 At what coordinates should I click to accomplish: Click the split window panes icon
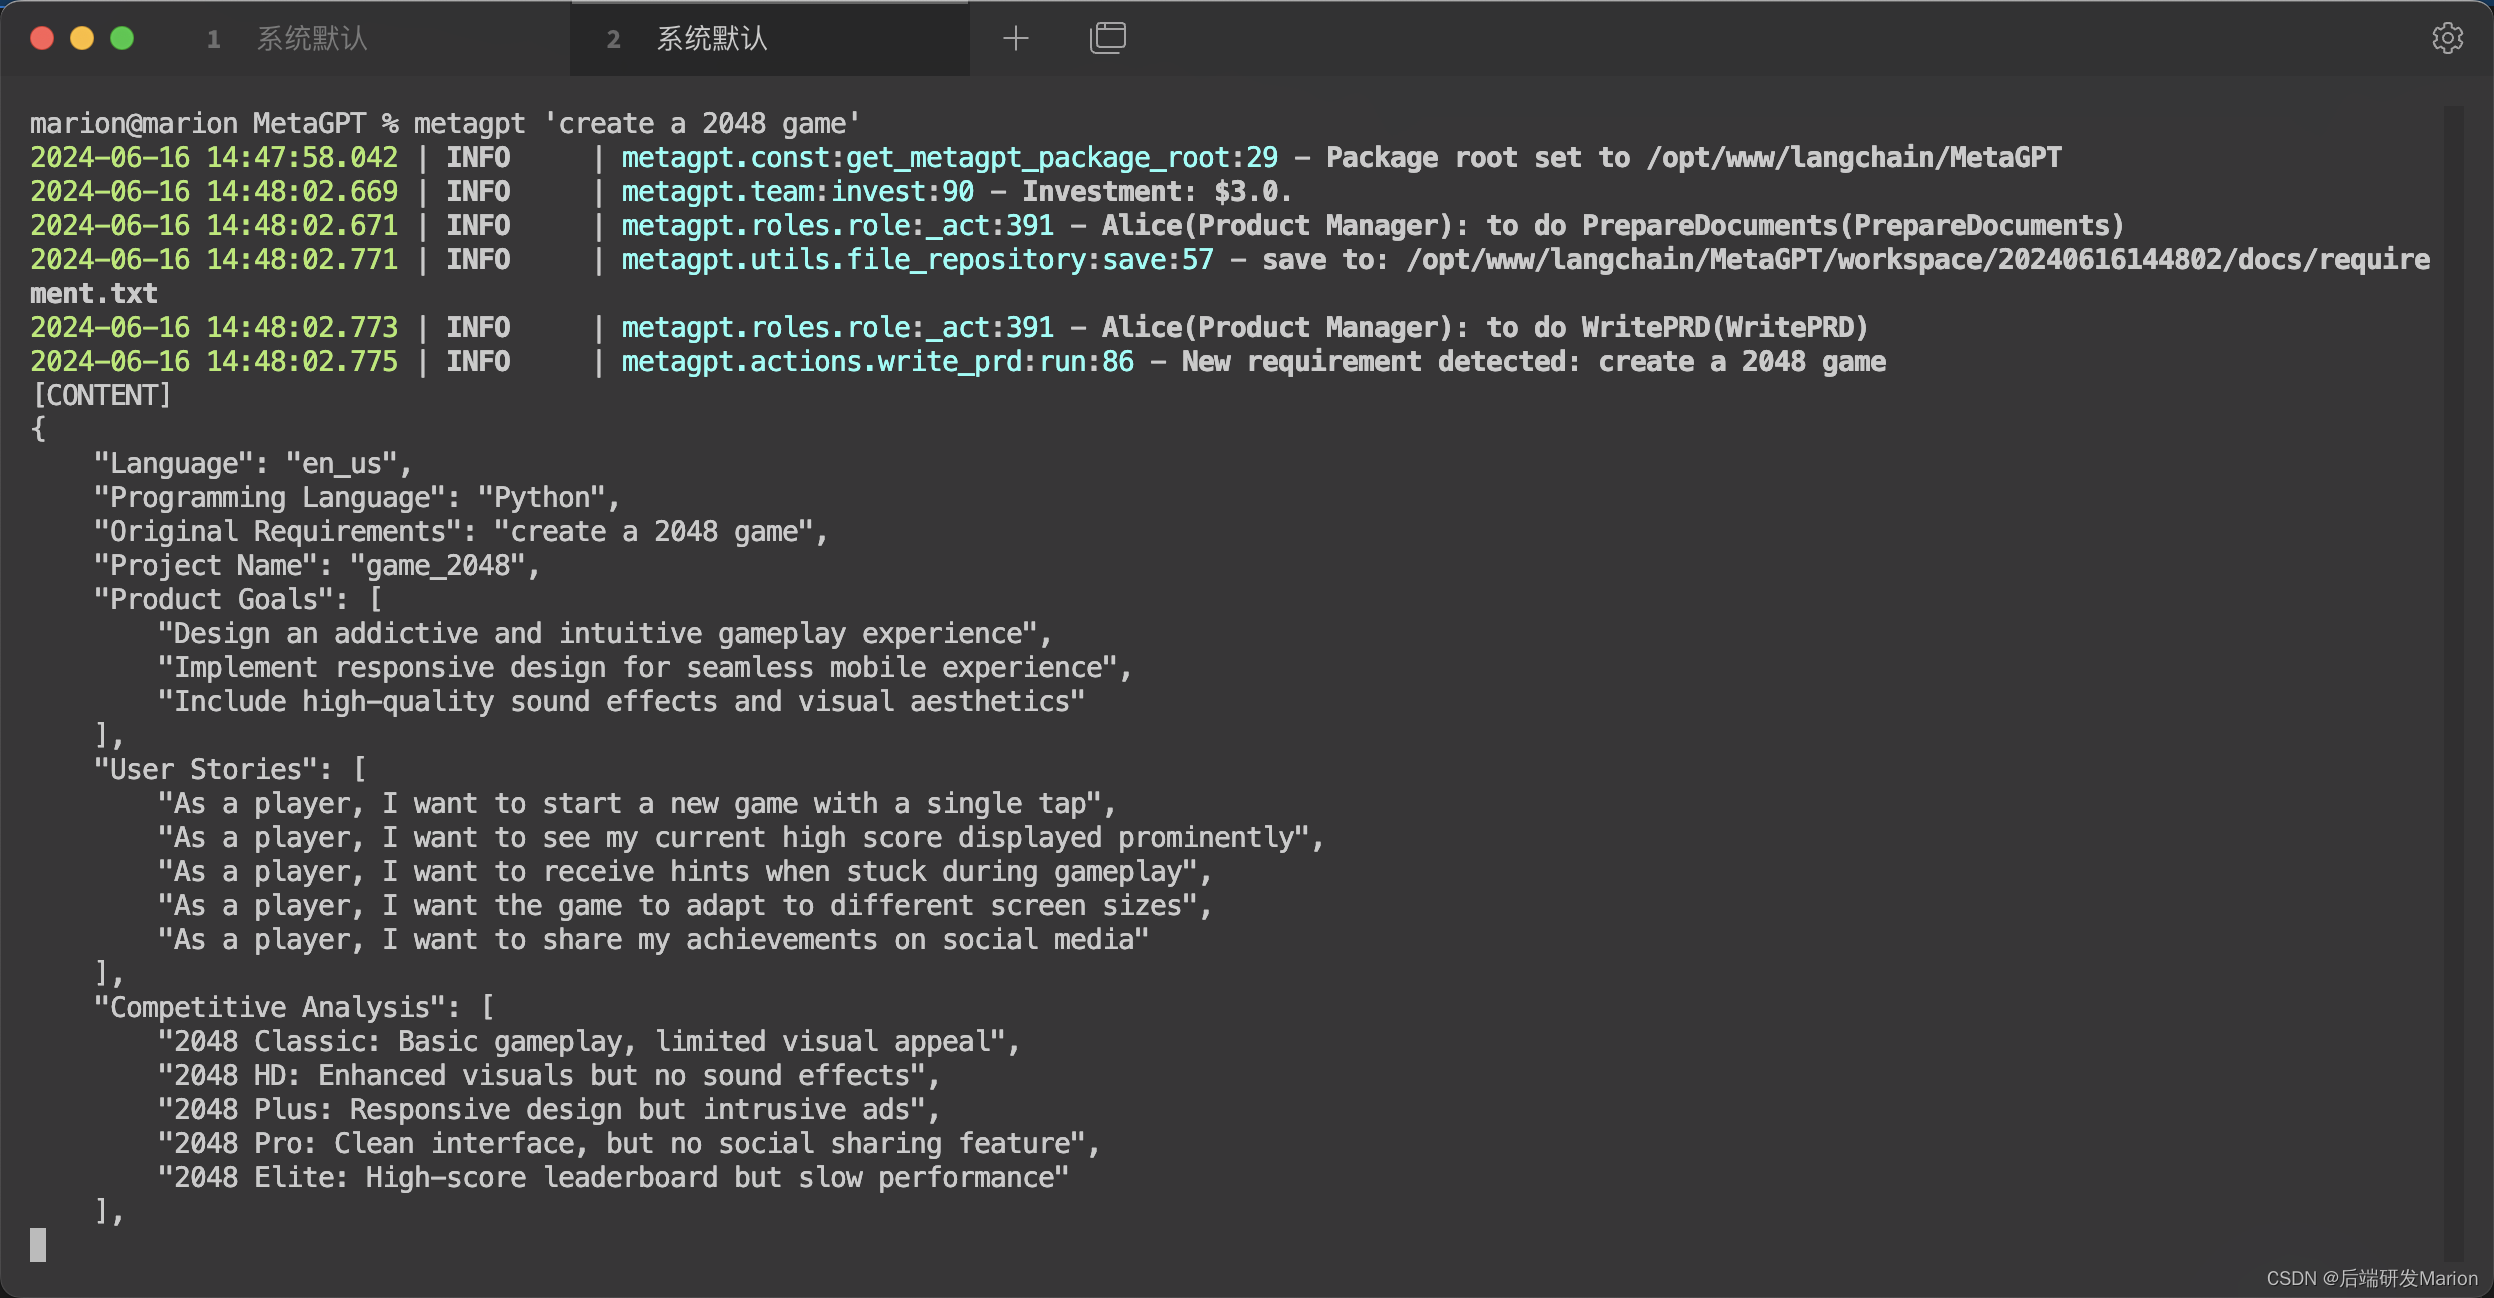click(x=1107, y=38)
